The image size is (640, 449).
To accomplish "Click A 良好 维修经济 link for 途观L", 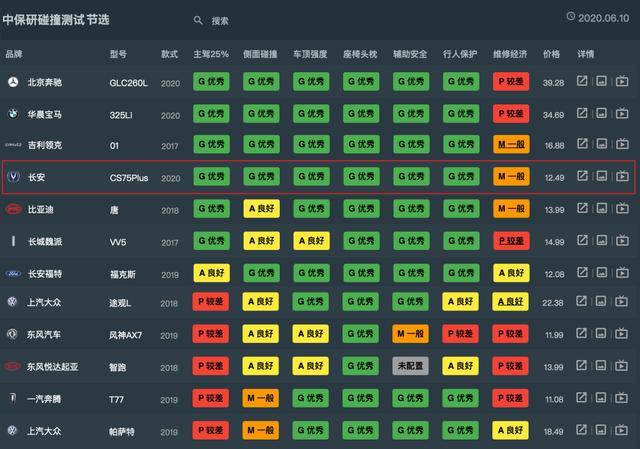I will (x=511, y=302).
